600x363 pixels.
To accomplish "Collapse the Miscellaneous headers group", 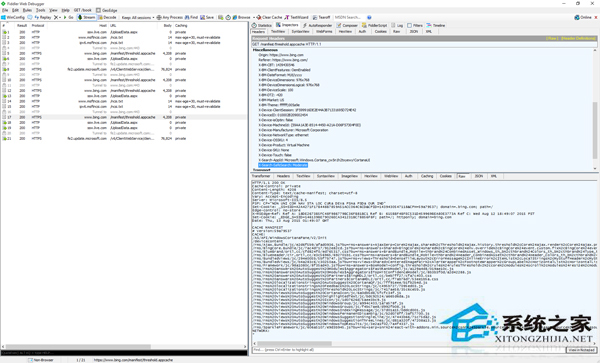I will 265,50.
